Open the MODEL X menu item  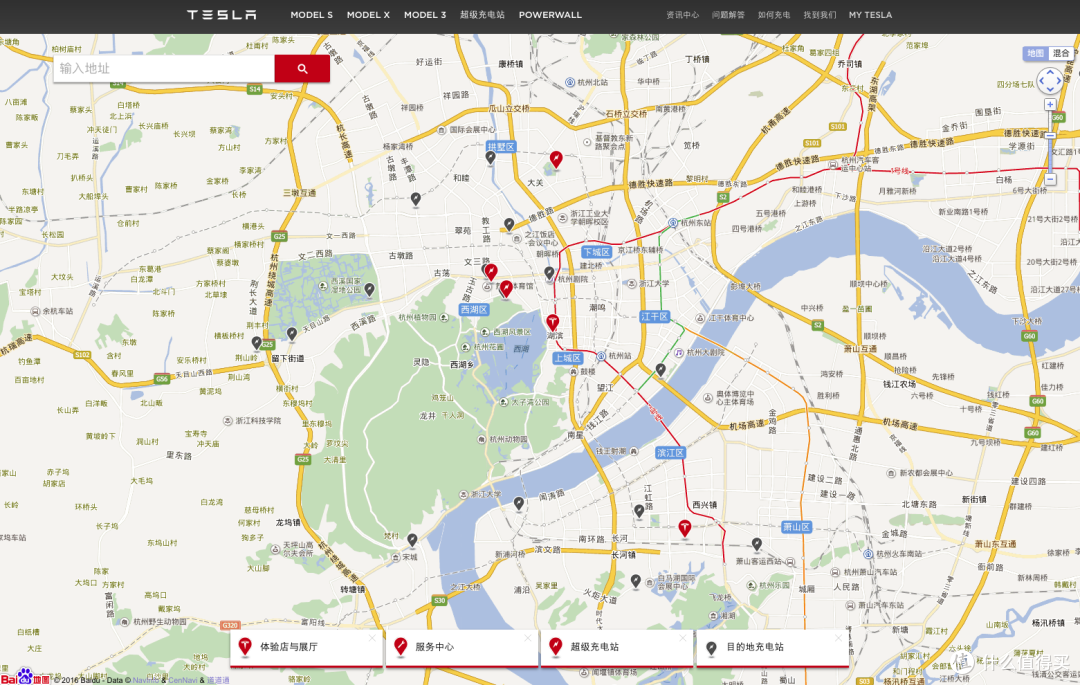tap(368, 14)
